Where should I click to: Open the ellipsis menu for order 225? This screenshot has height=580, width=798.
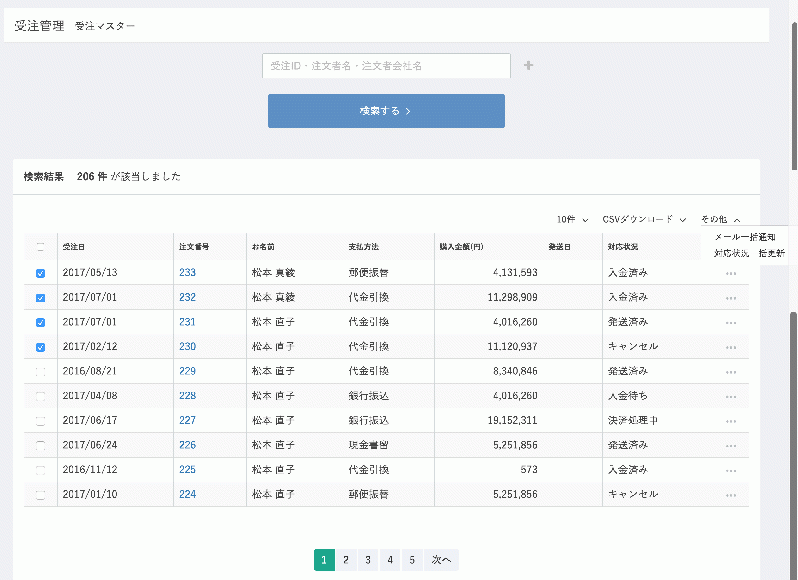[731, 471]
